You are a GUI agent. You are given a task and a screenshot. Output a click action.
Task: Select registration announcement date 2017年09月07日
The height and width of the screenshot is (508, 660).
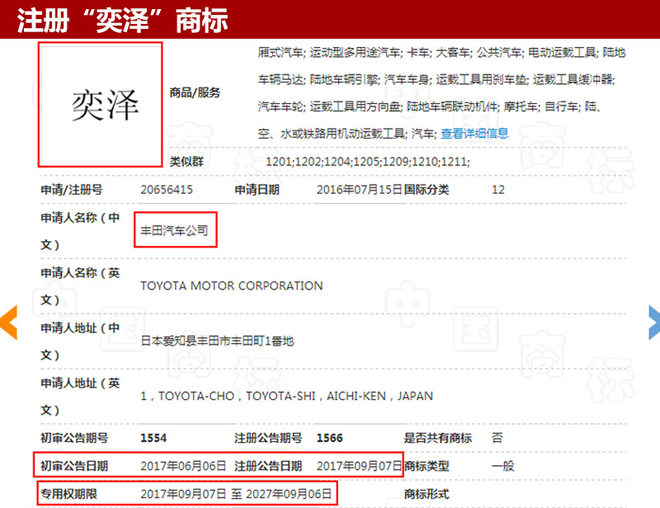coord(359,466)
